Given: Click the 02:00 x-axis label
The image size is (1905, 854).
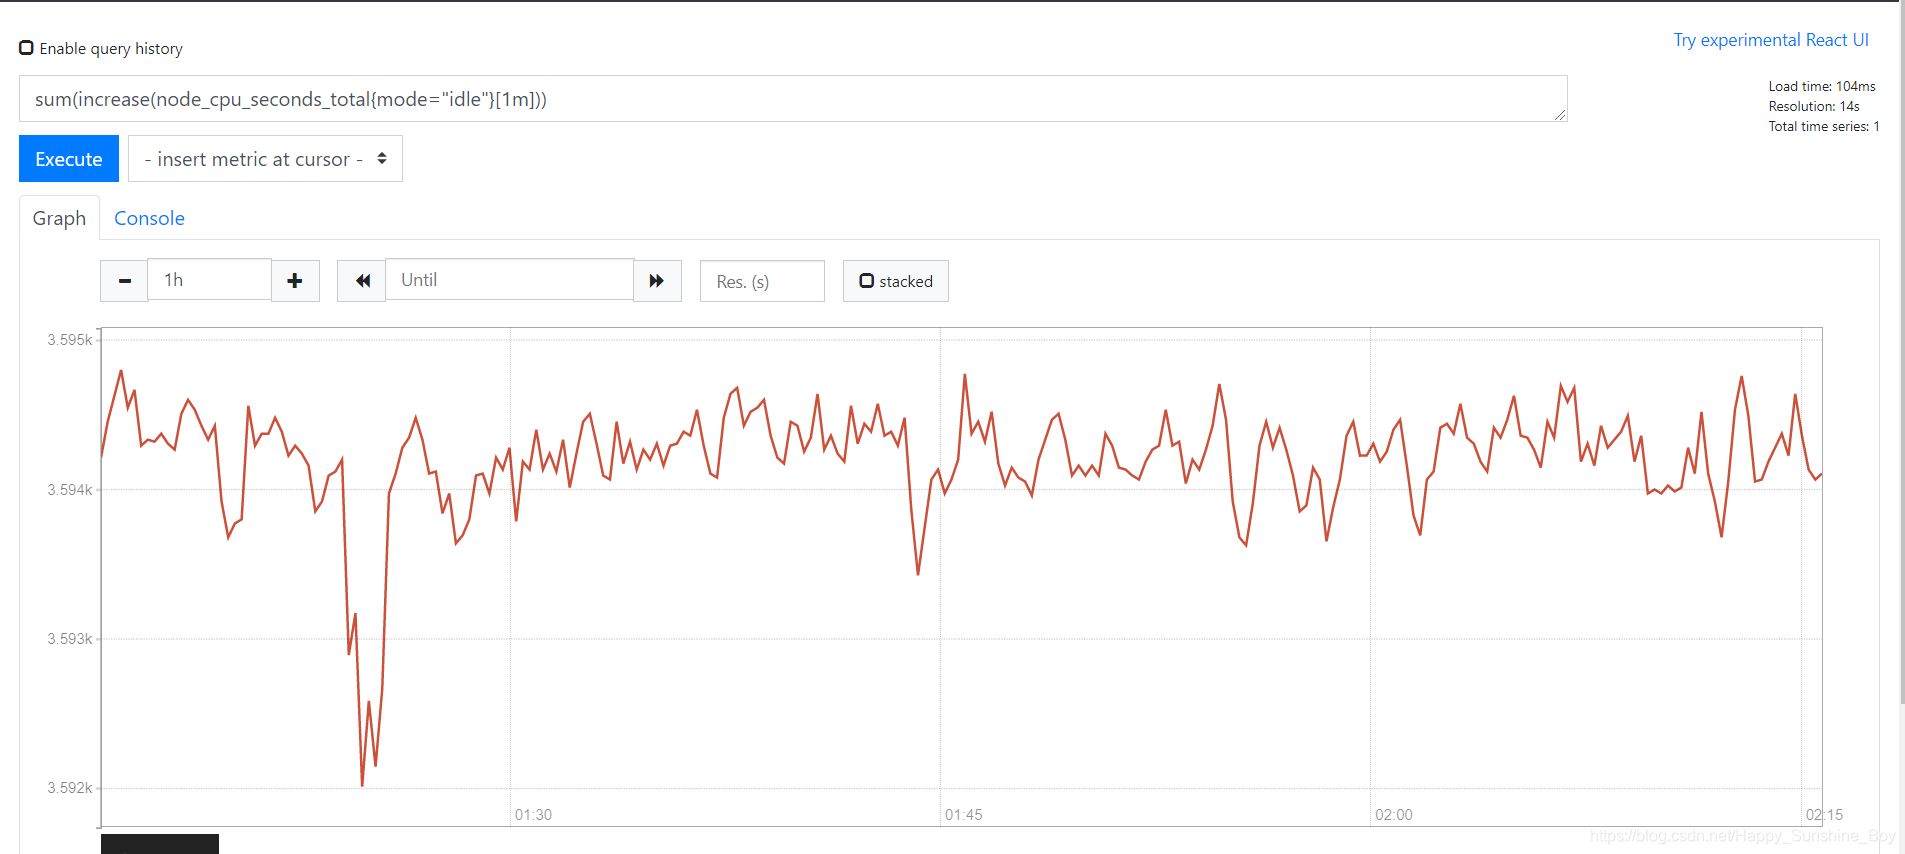Looking at the screenshot, I should [x=1393, y=815].
